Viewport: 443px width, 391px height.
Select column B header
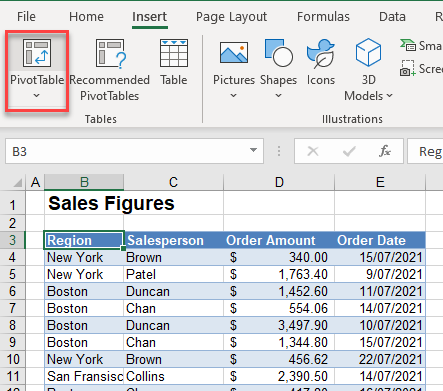[84, 182]
